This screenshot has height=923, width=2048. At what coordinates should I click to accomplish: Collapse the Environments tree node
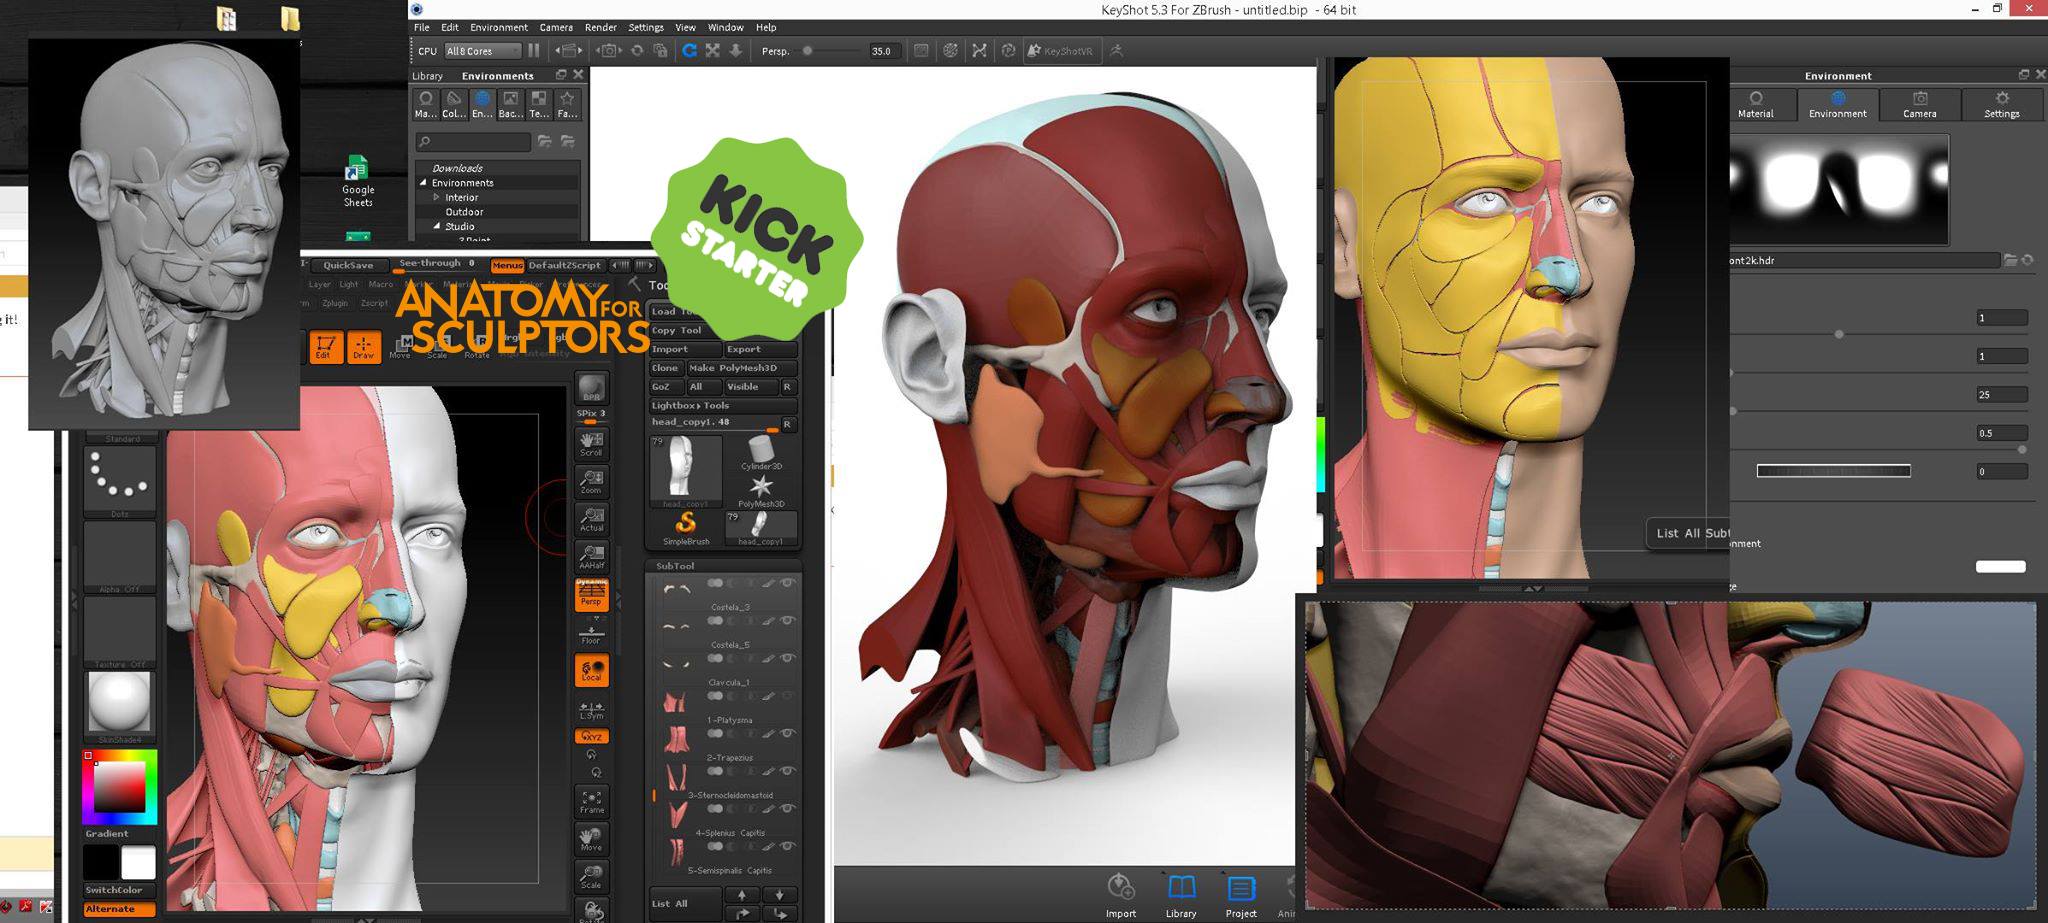423,183
